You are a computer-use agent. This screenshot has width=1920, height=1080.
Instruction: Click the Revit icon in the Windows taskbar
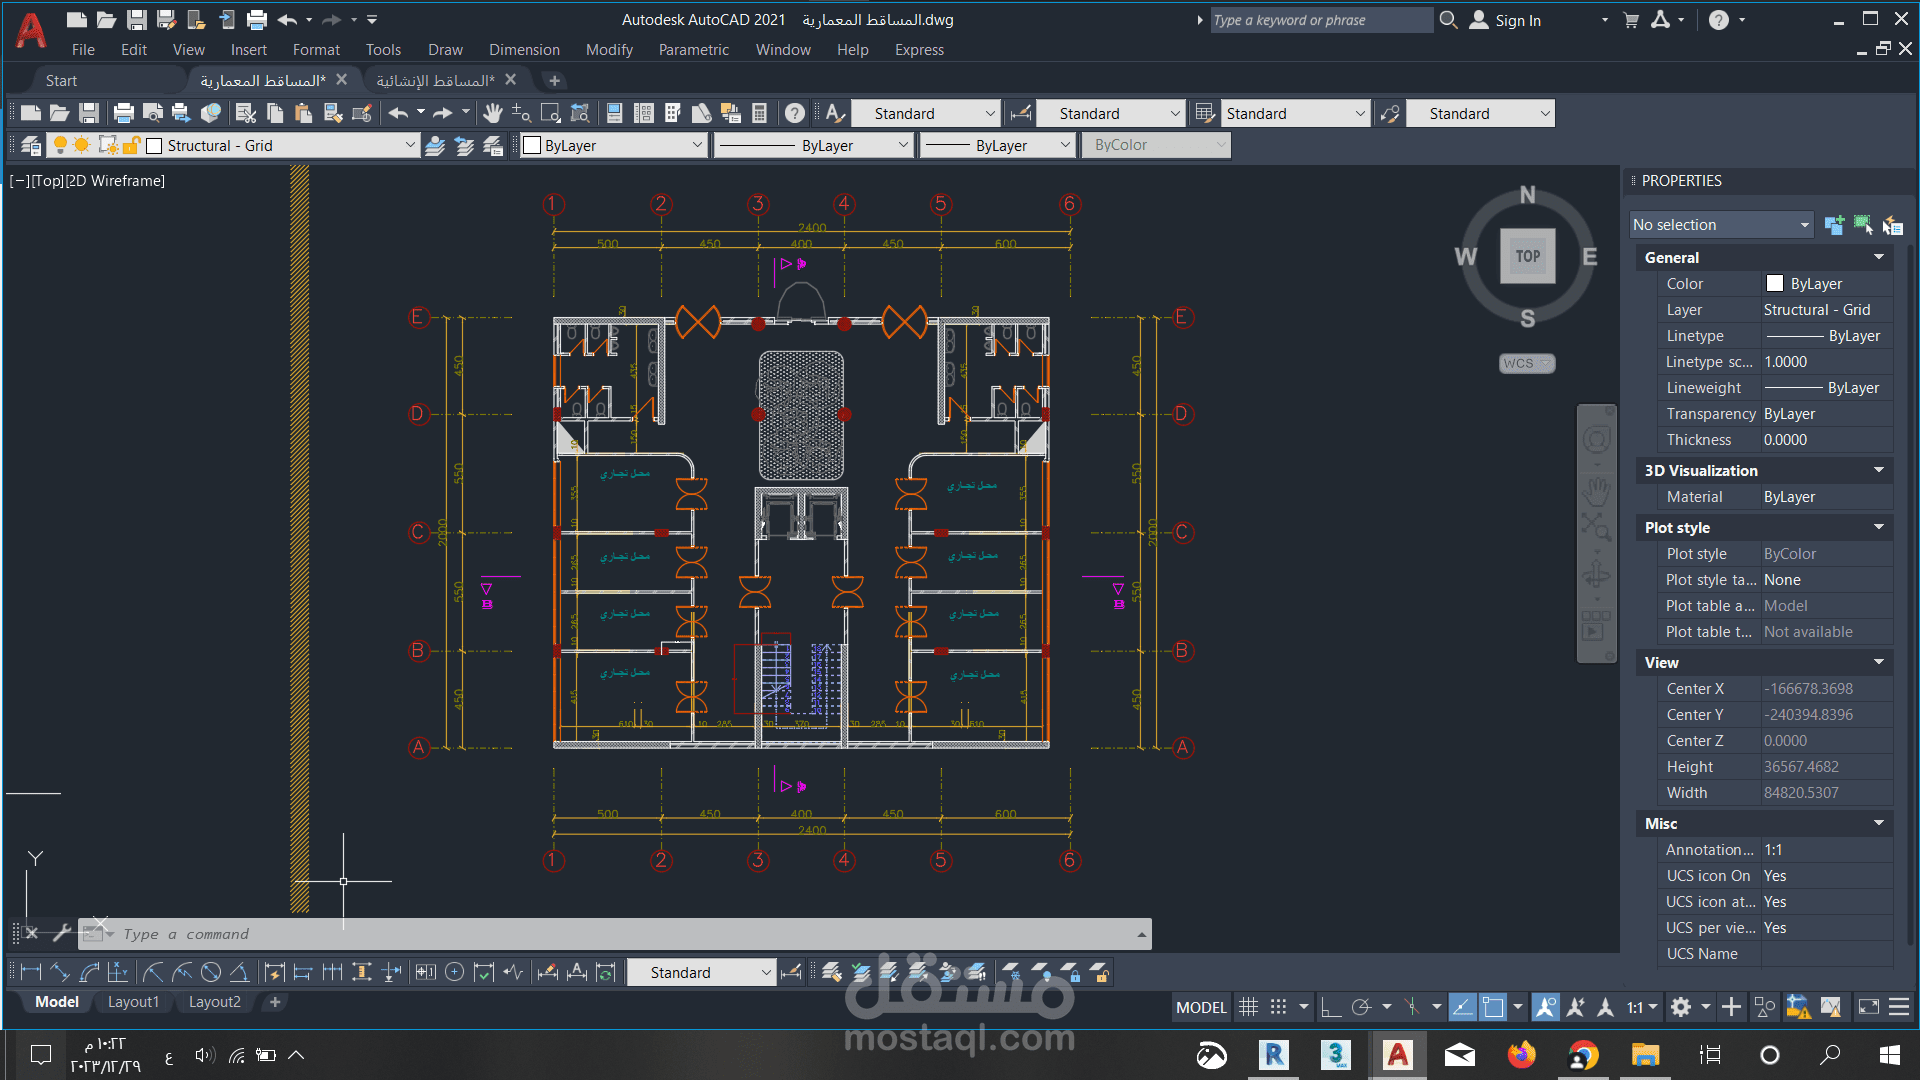pos(1274,1055)
